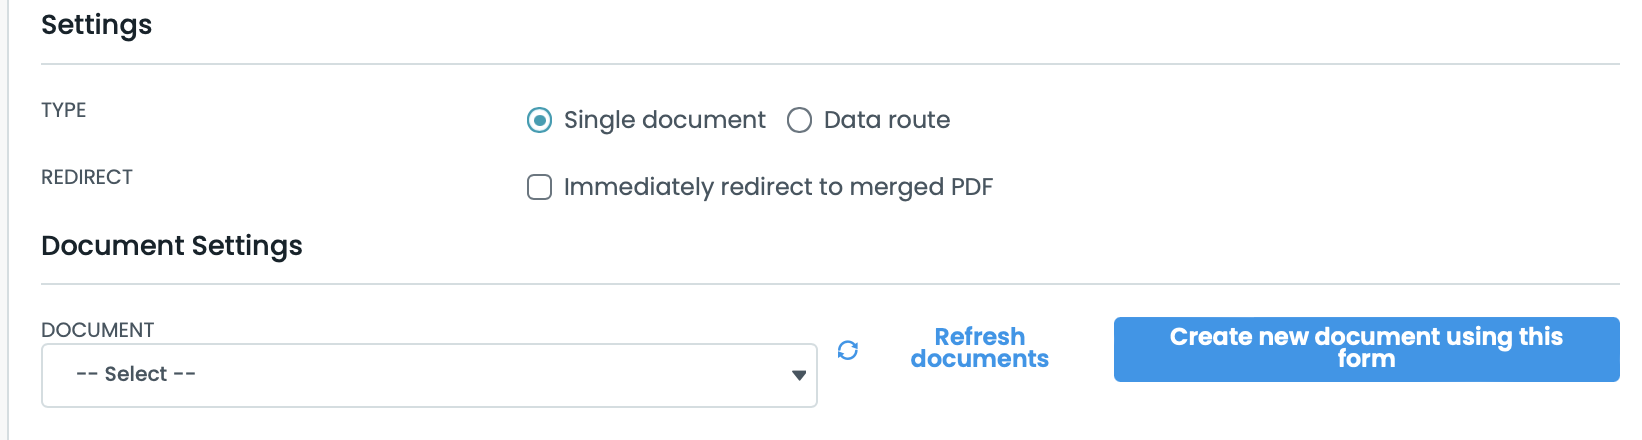Click the TYPE field label

[64, 110]
